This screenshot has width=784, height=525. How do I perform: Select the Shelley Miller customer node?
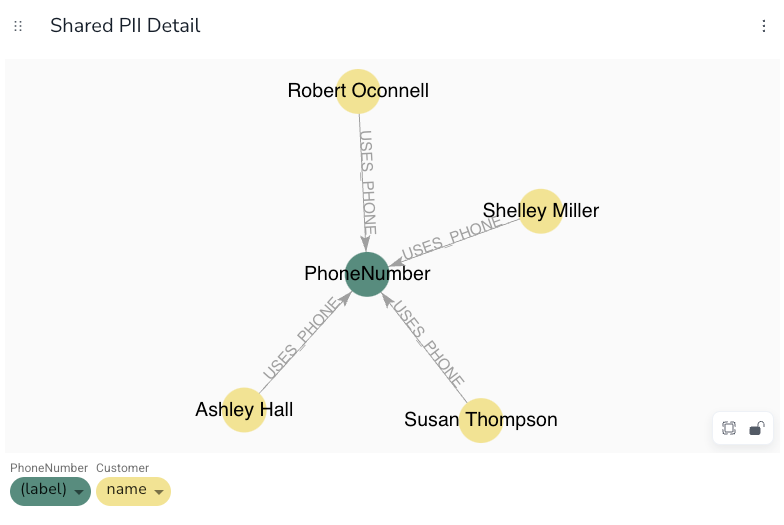click(x=540, y=211)
